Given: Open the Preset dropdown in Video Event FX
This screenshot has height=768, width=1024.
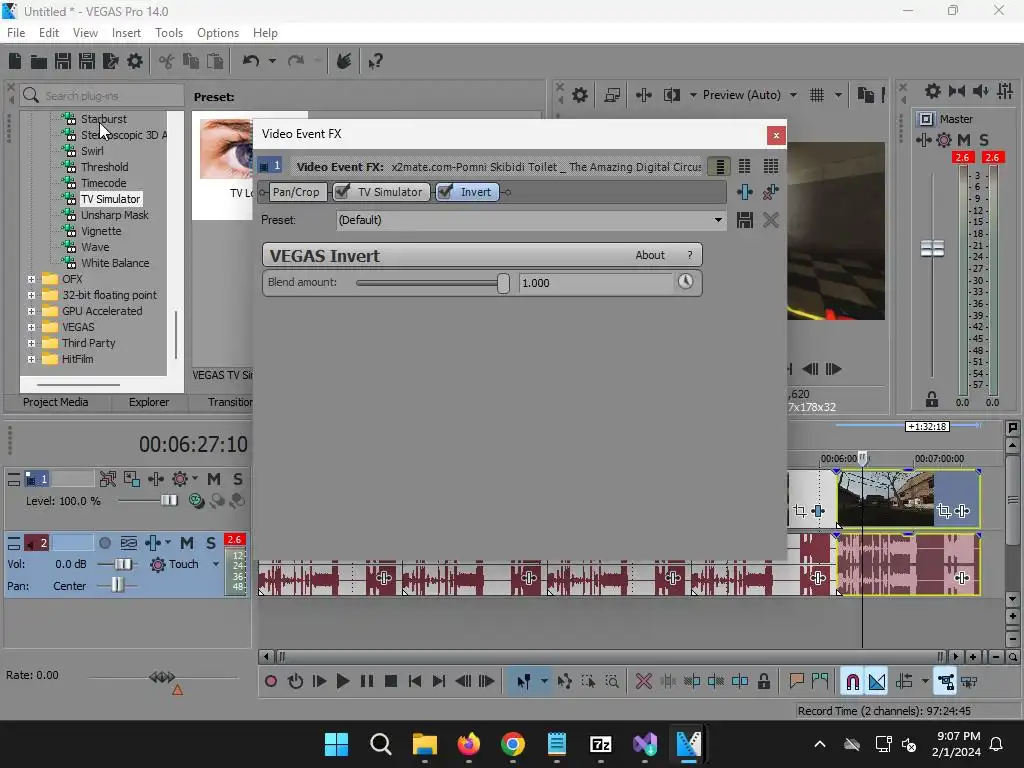Looking at the screenshot, I should (x=718, y=220).
